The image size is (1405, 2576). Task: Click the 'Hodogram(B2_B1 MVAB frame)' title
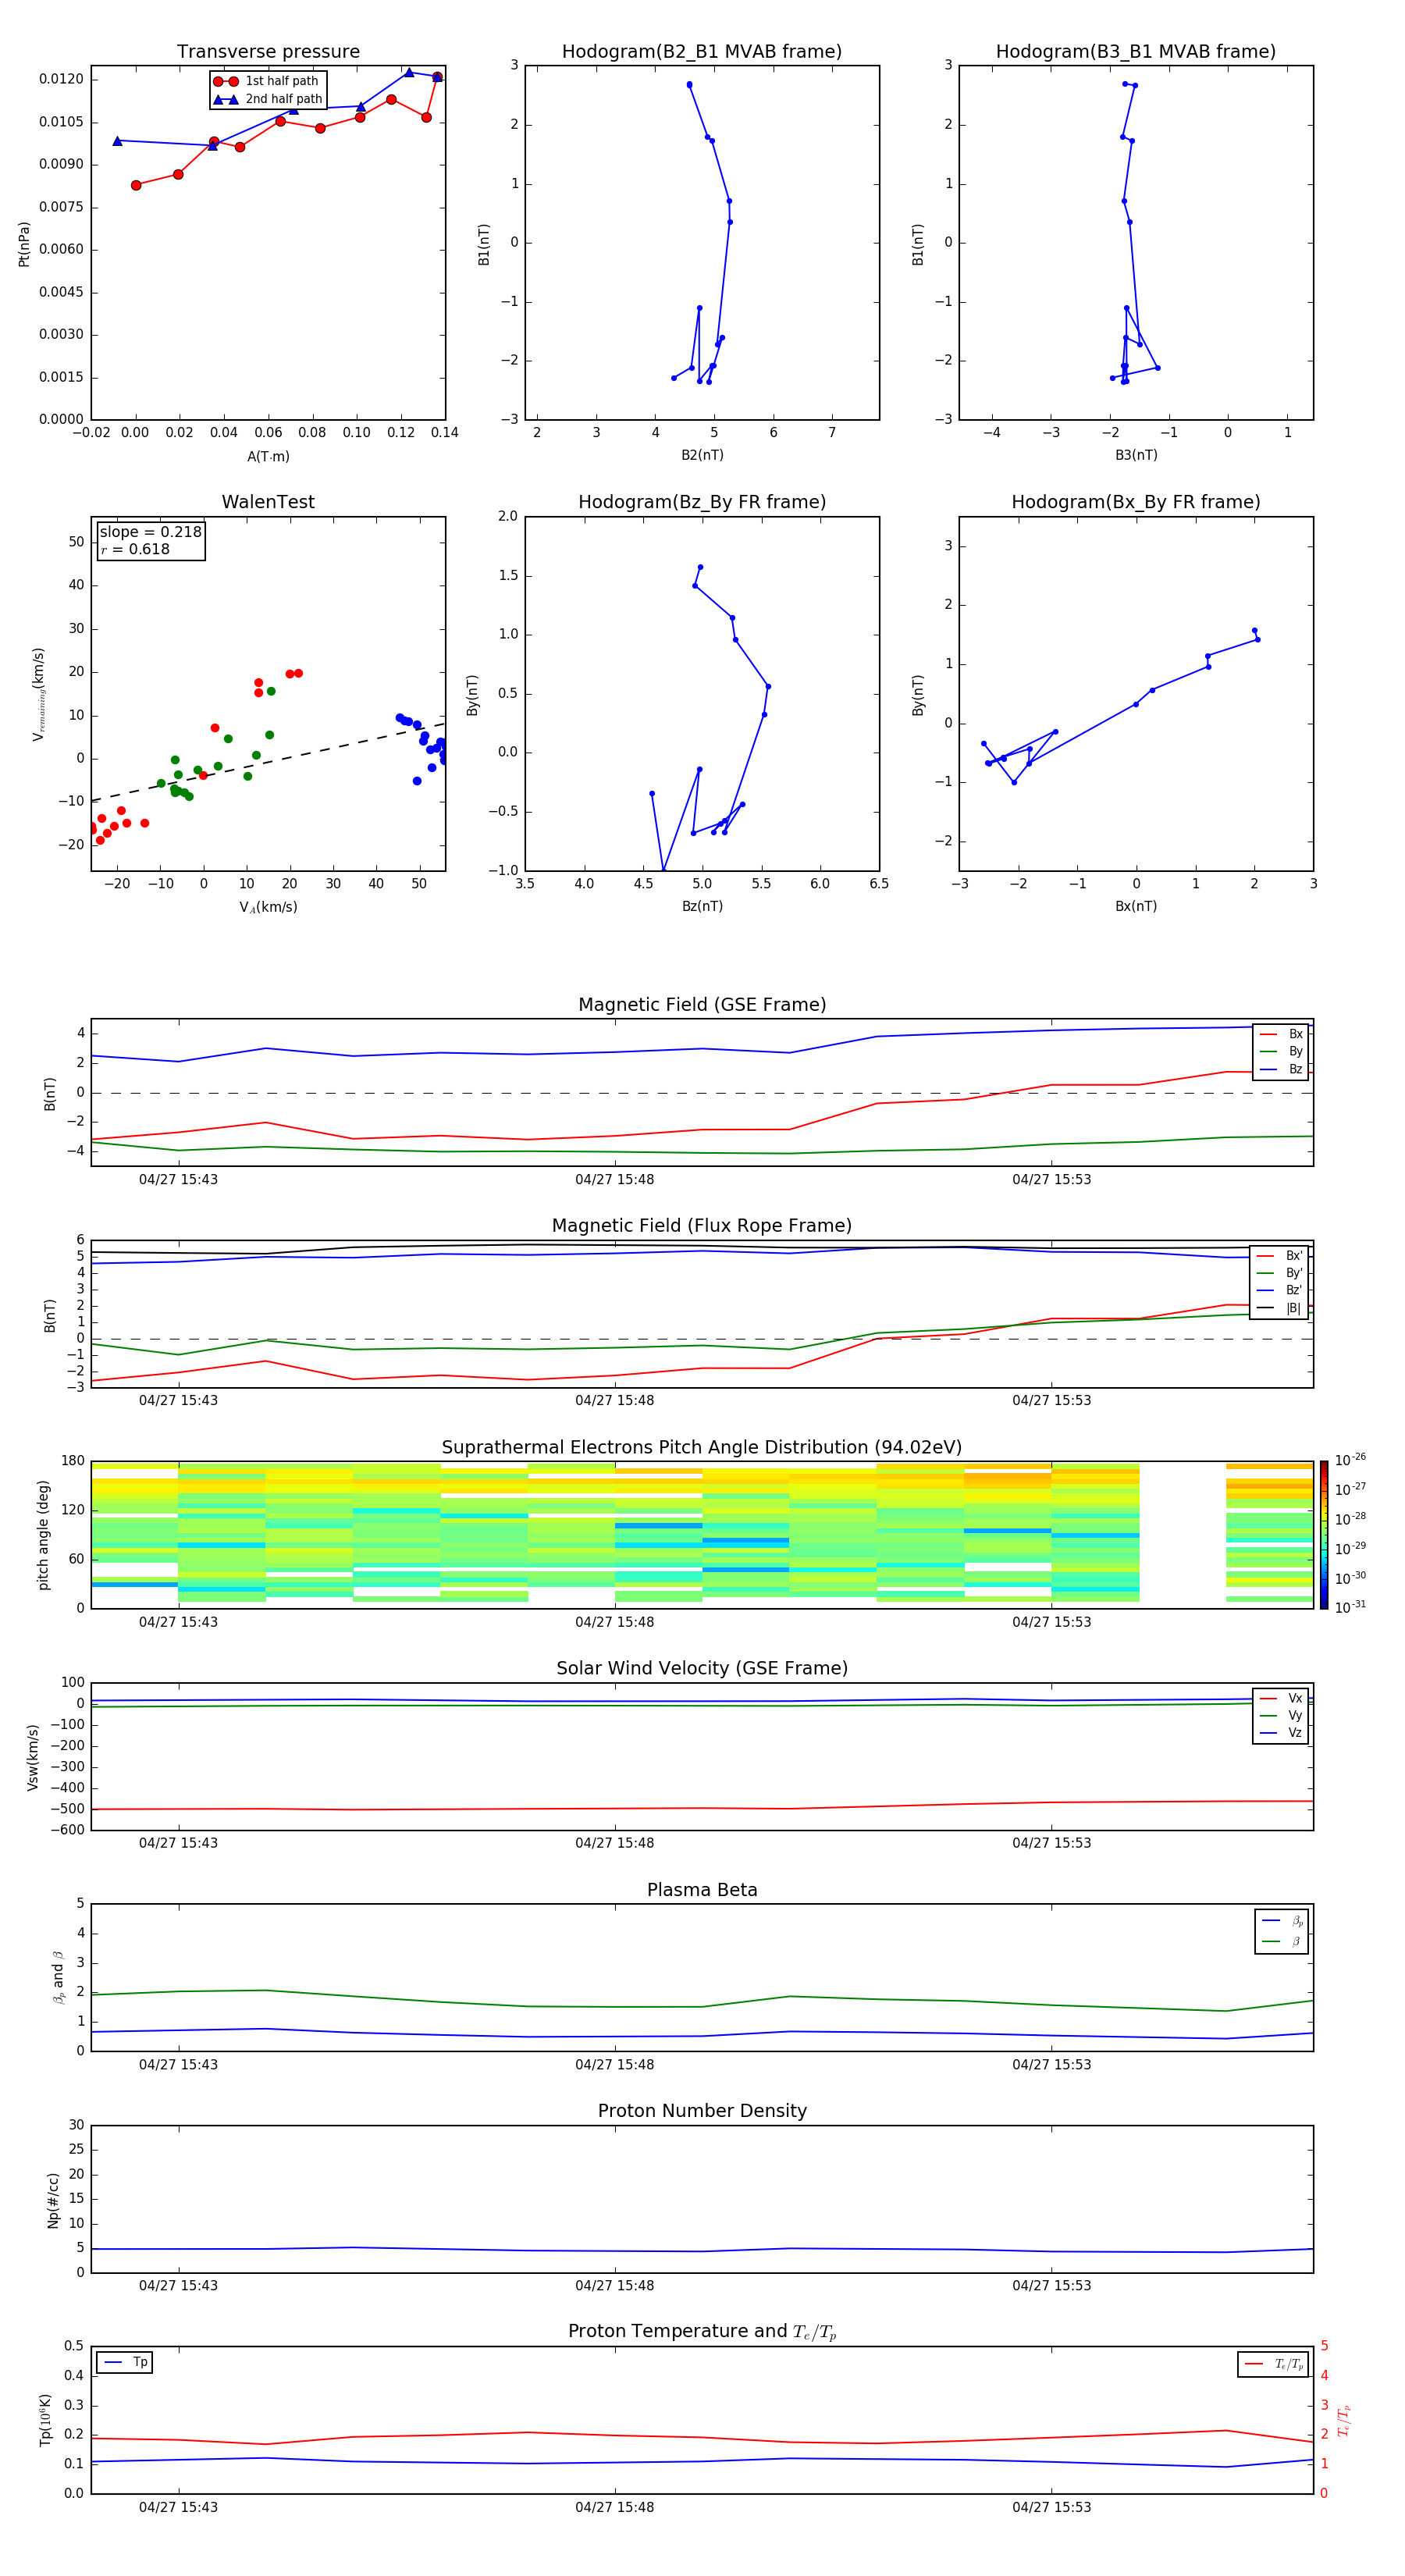702,52
